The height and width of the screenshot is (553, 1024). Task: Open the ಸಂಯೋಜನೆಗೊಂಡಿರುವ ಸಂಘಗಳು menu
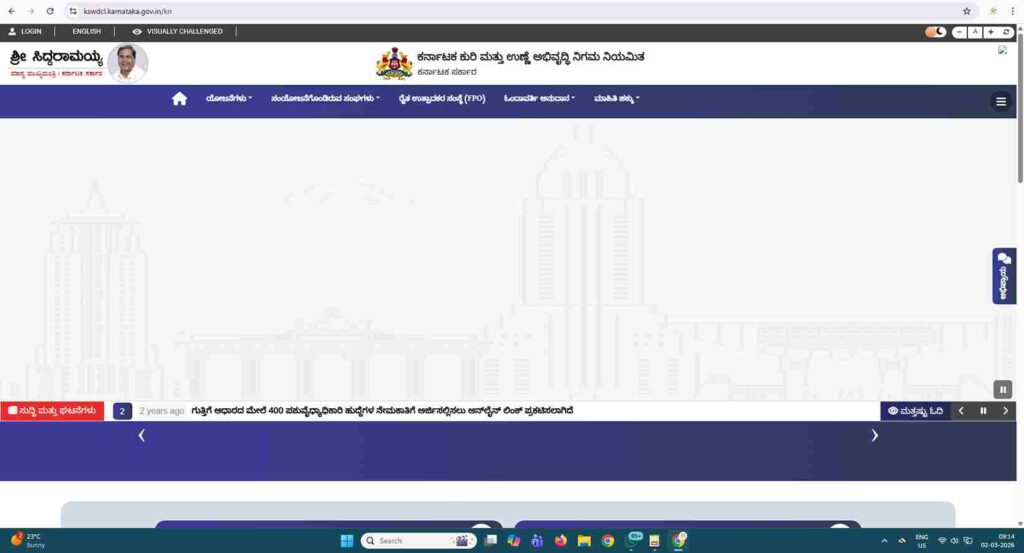point(325,99)
